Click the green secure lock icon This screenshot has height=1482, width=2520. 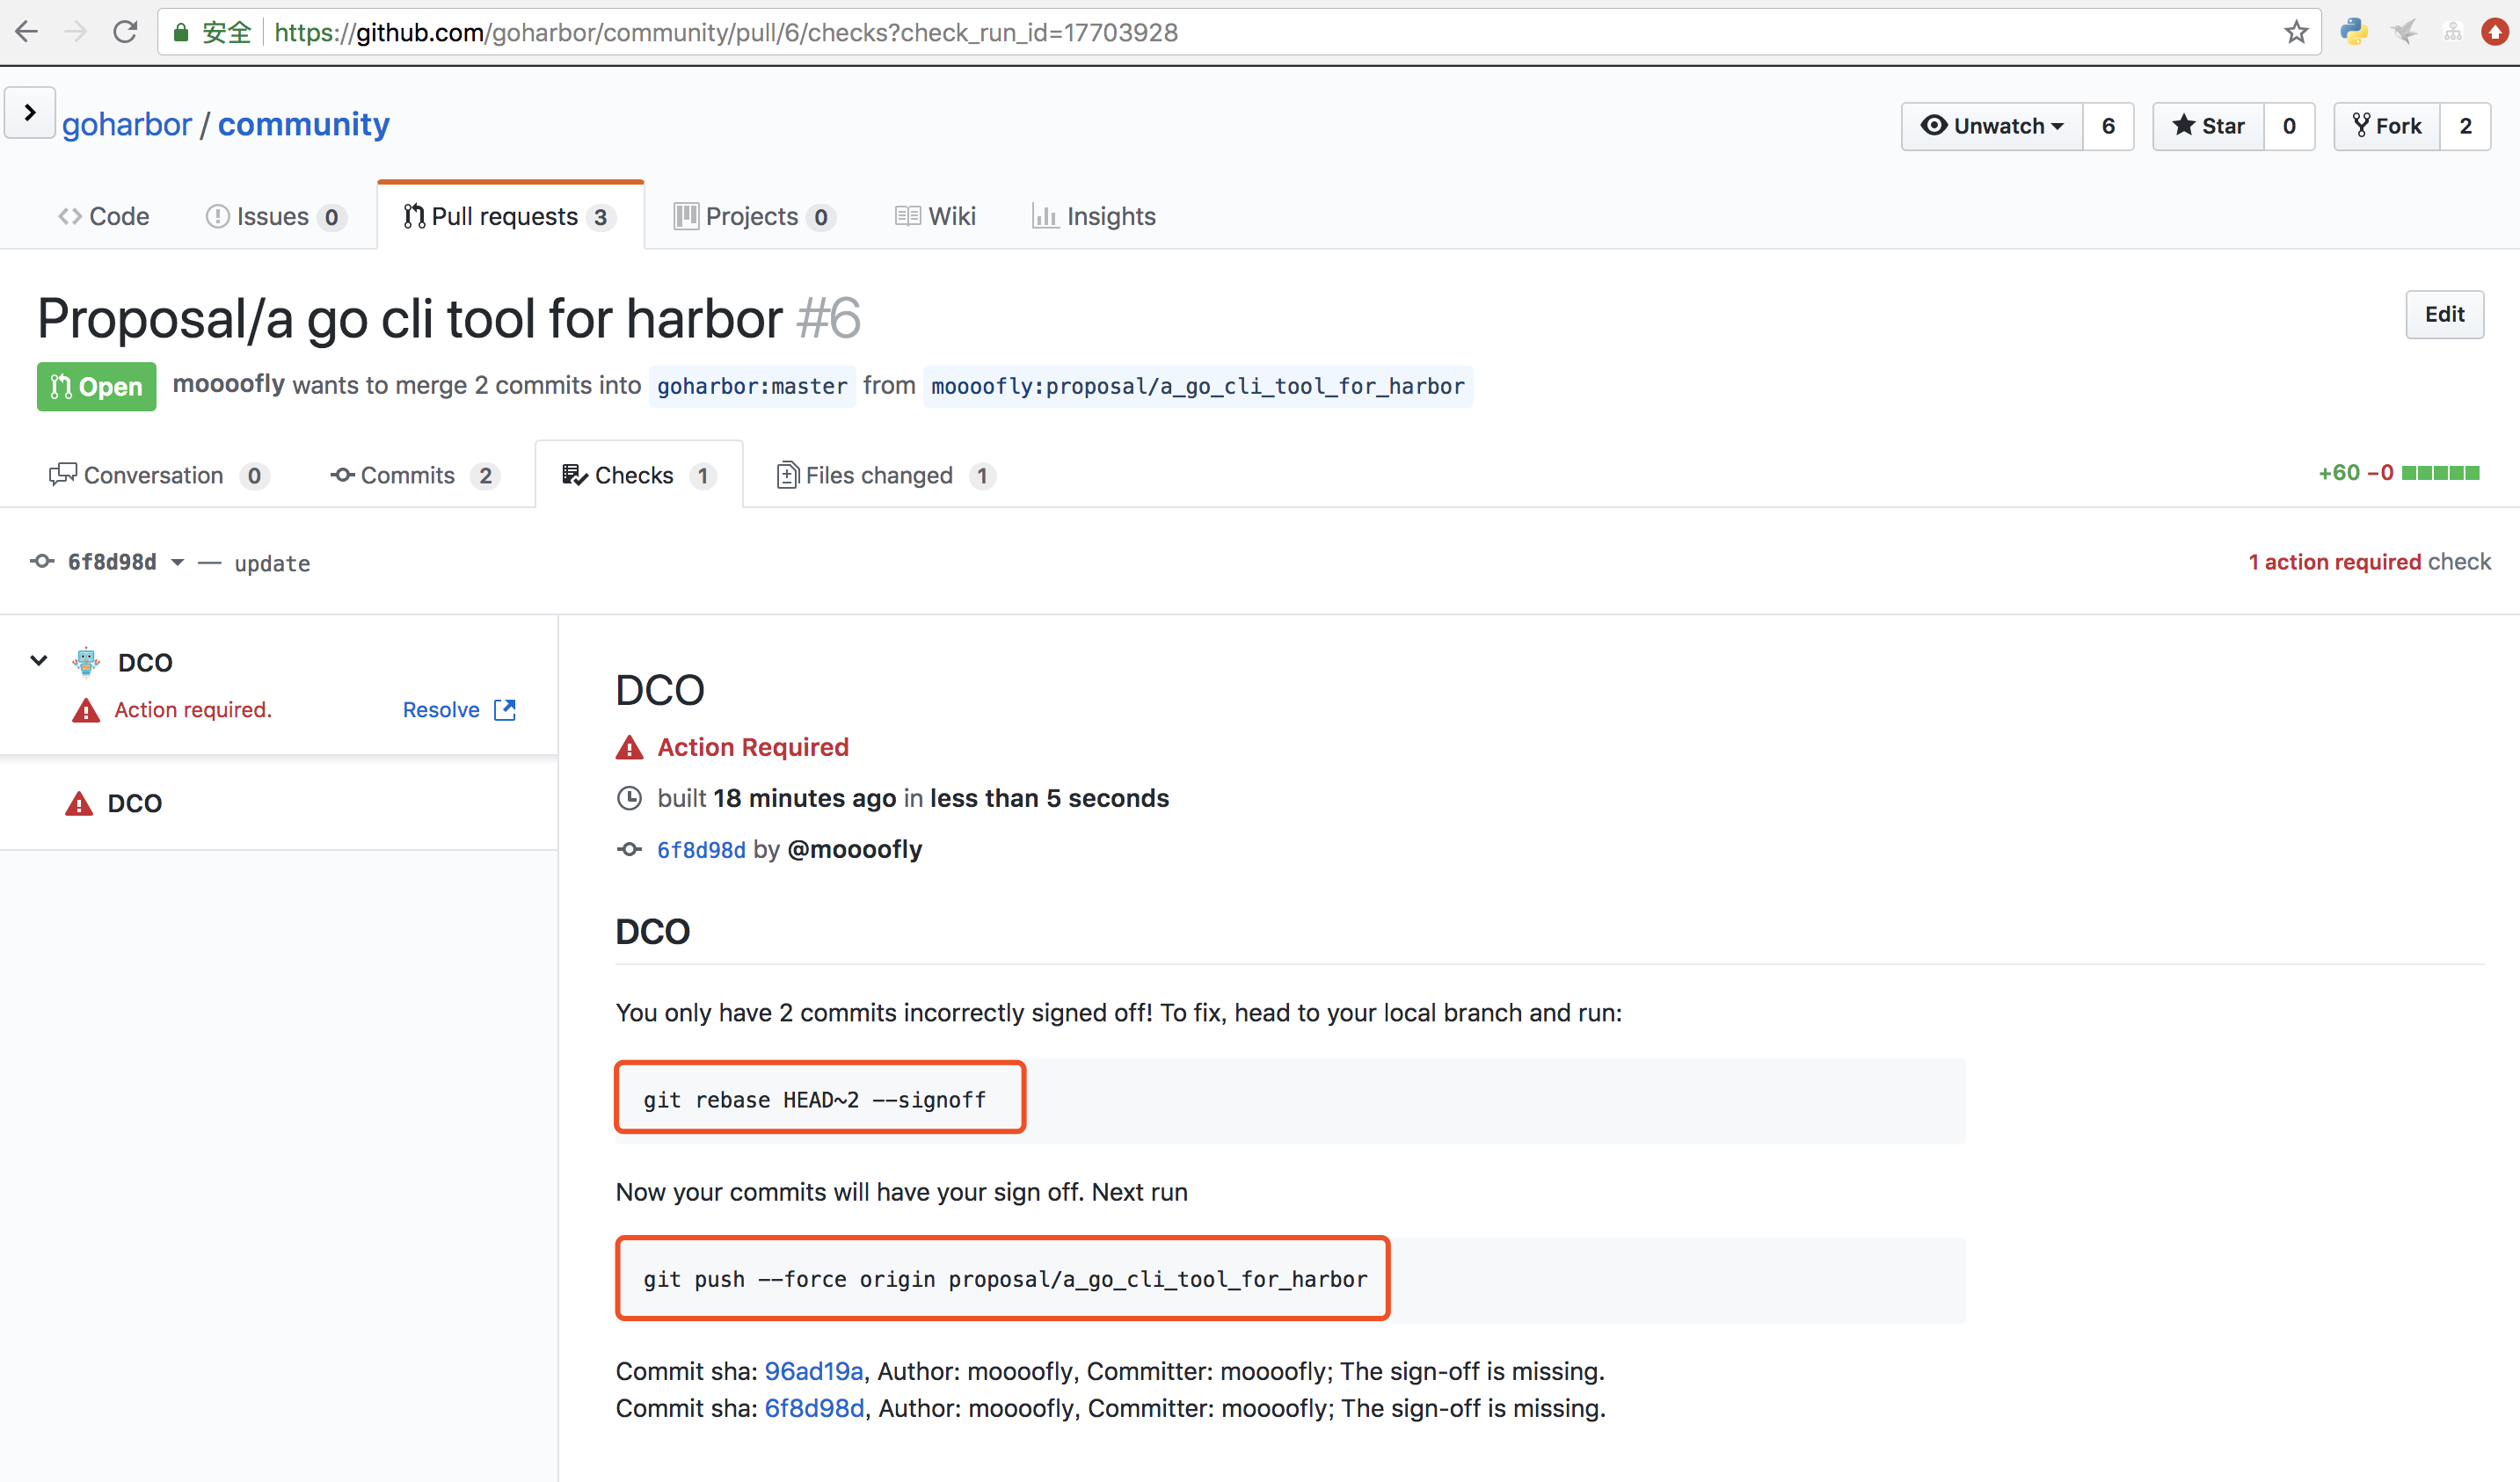pos(181,33)
